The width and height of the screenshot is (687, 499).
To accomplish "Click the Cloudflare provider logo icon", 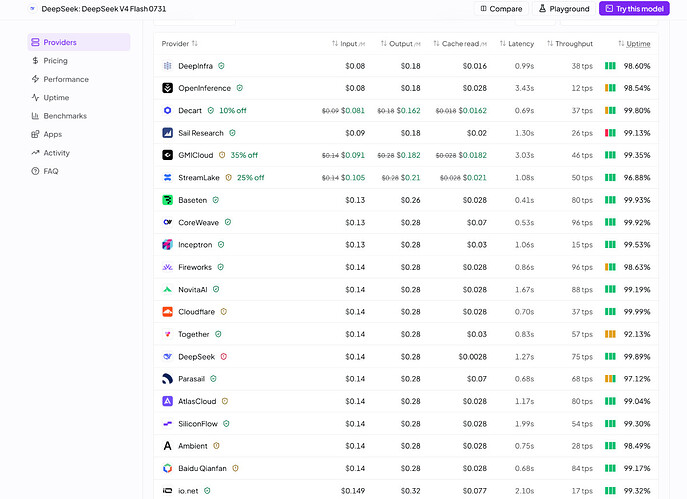I will click(167, 311).
